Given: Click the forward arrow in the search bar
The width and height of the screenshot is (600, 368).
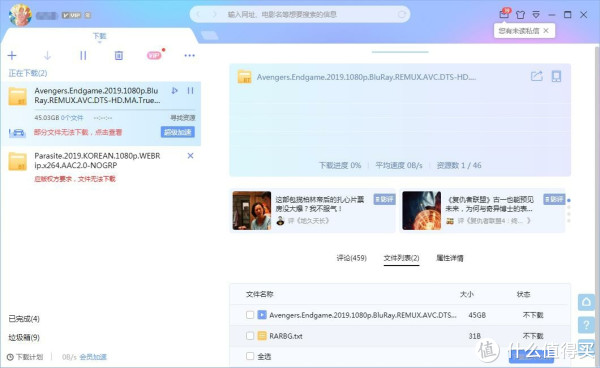Looking at the screenshot, I should (214, 15).
